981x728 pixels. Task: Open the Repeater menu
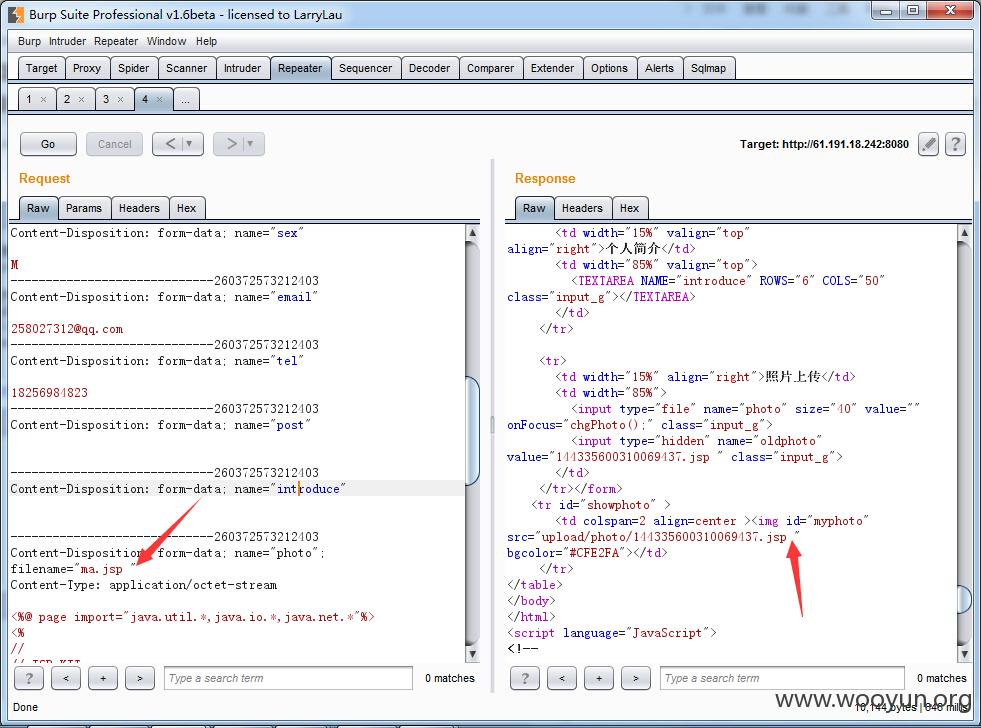pyautogui.click(x=116, y=41)
